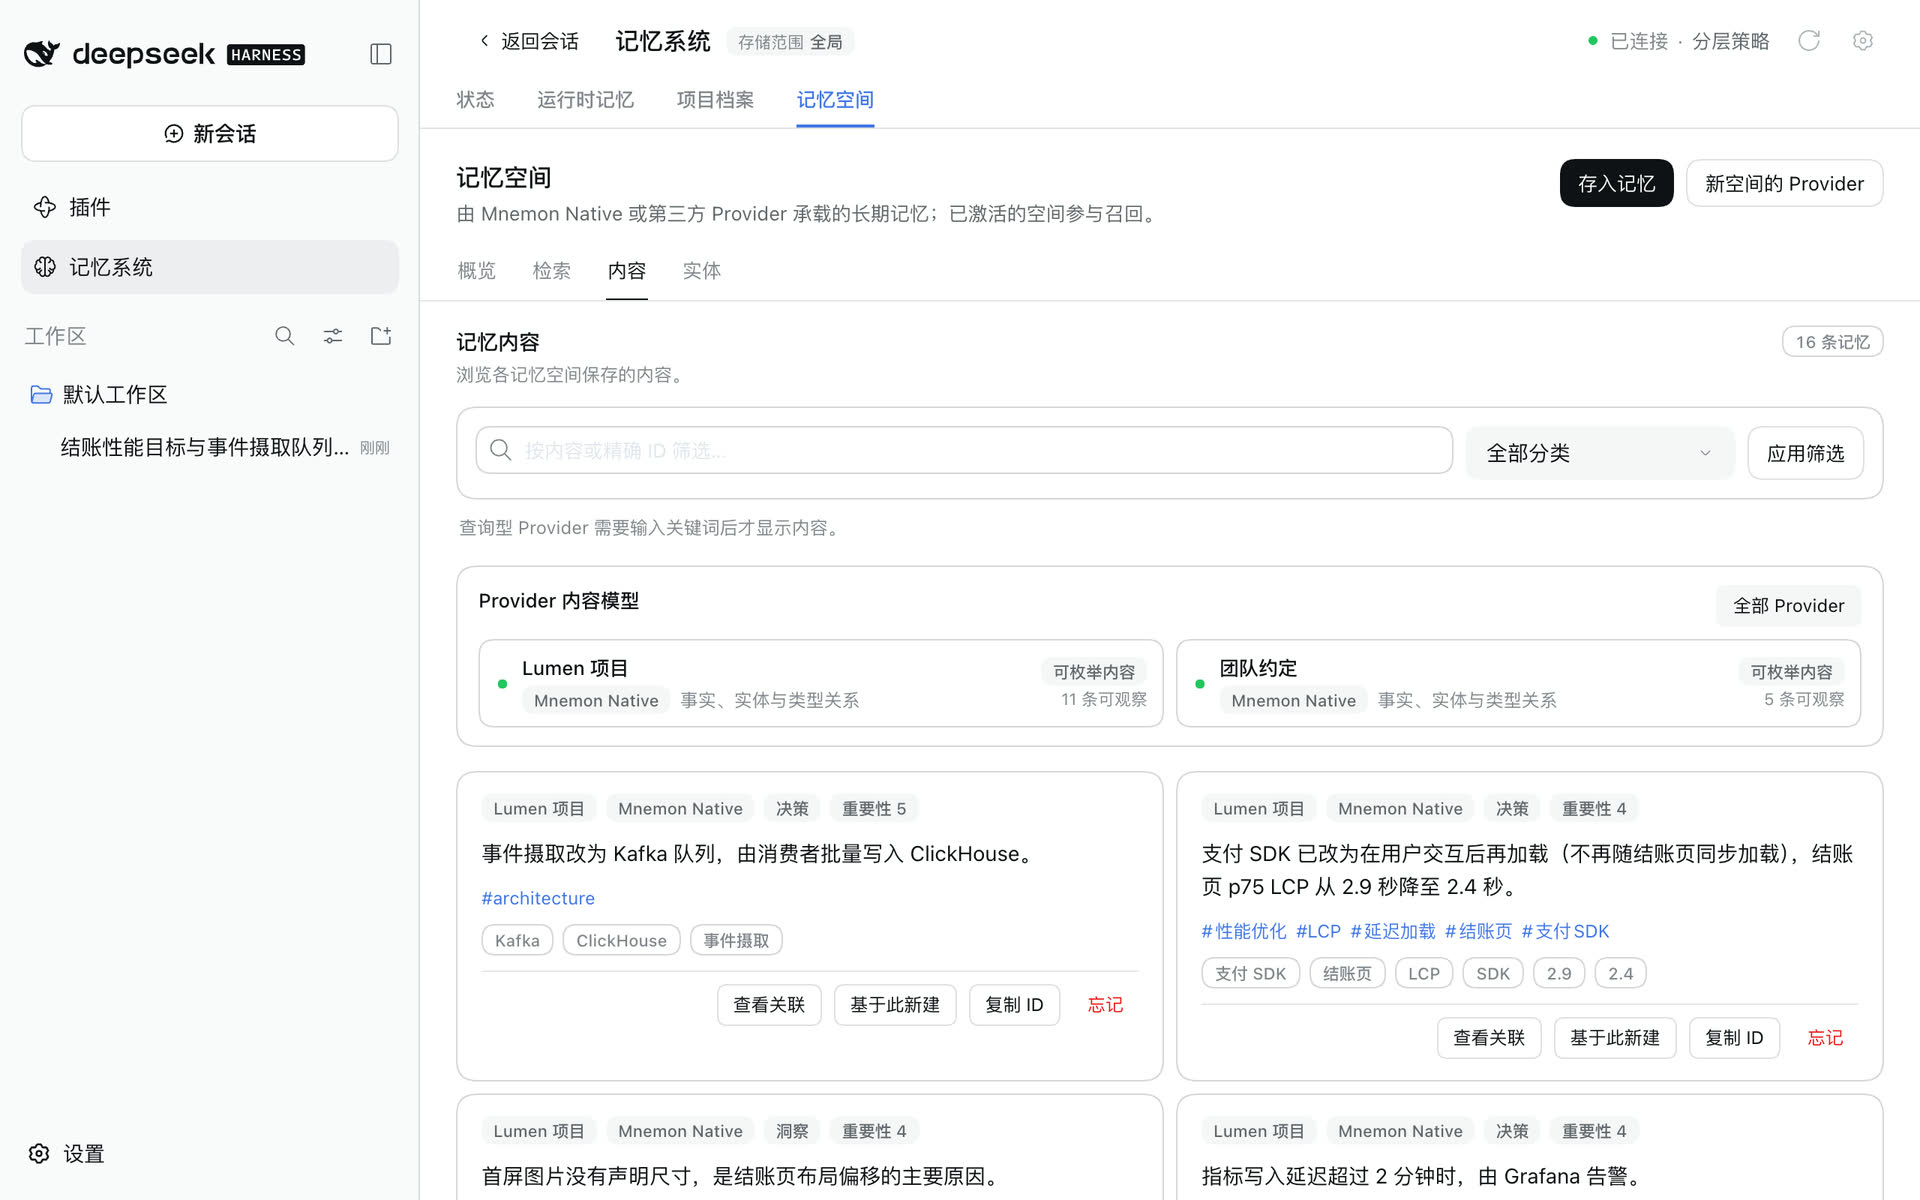Click the ClickHouse entity chip

point(621,940)
